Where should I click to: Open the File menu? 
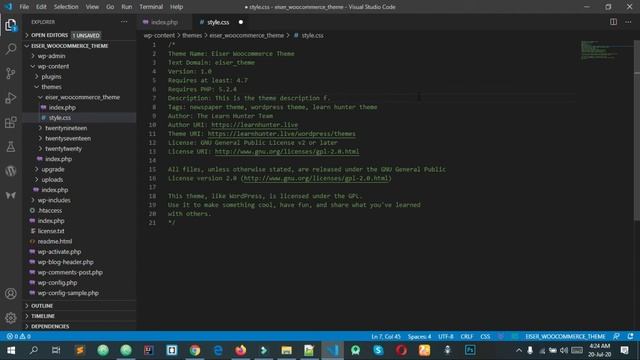click(24, 7)
